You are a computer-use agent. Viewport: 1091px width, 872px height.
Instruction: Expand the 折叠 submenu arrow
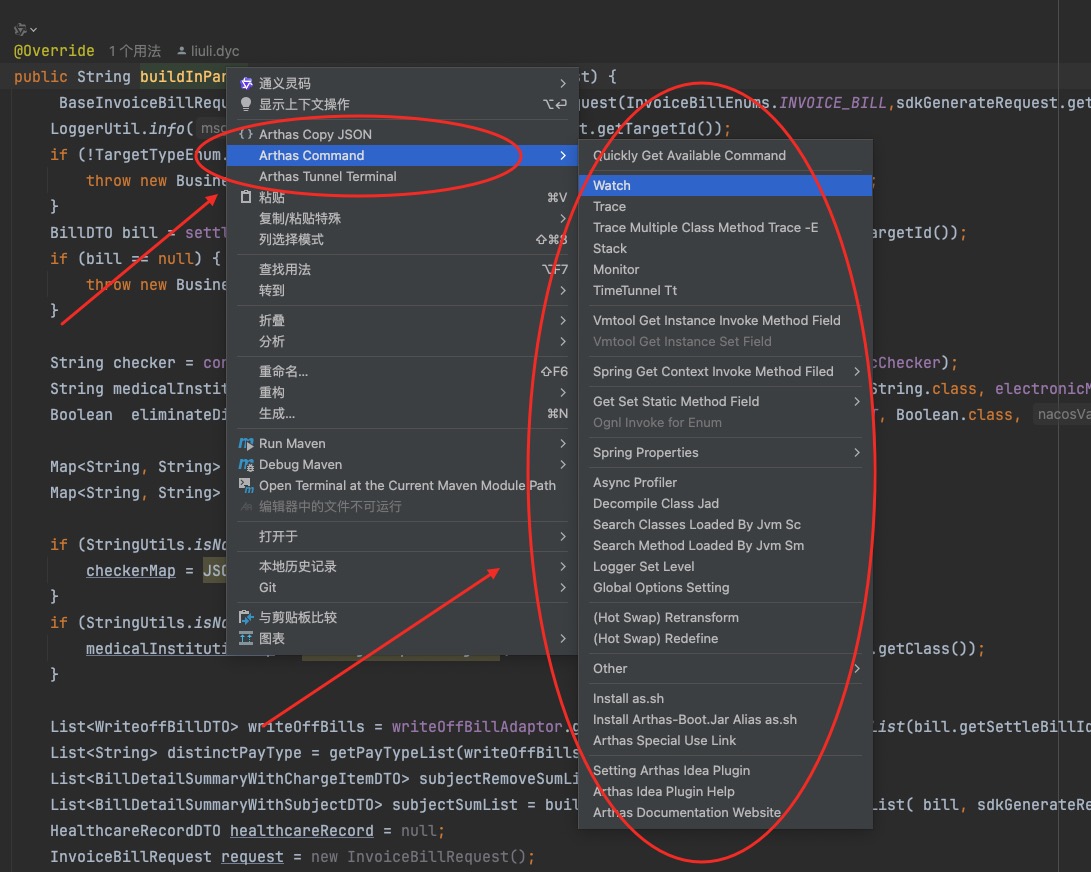click(563, 321)
